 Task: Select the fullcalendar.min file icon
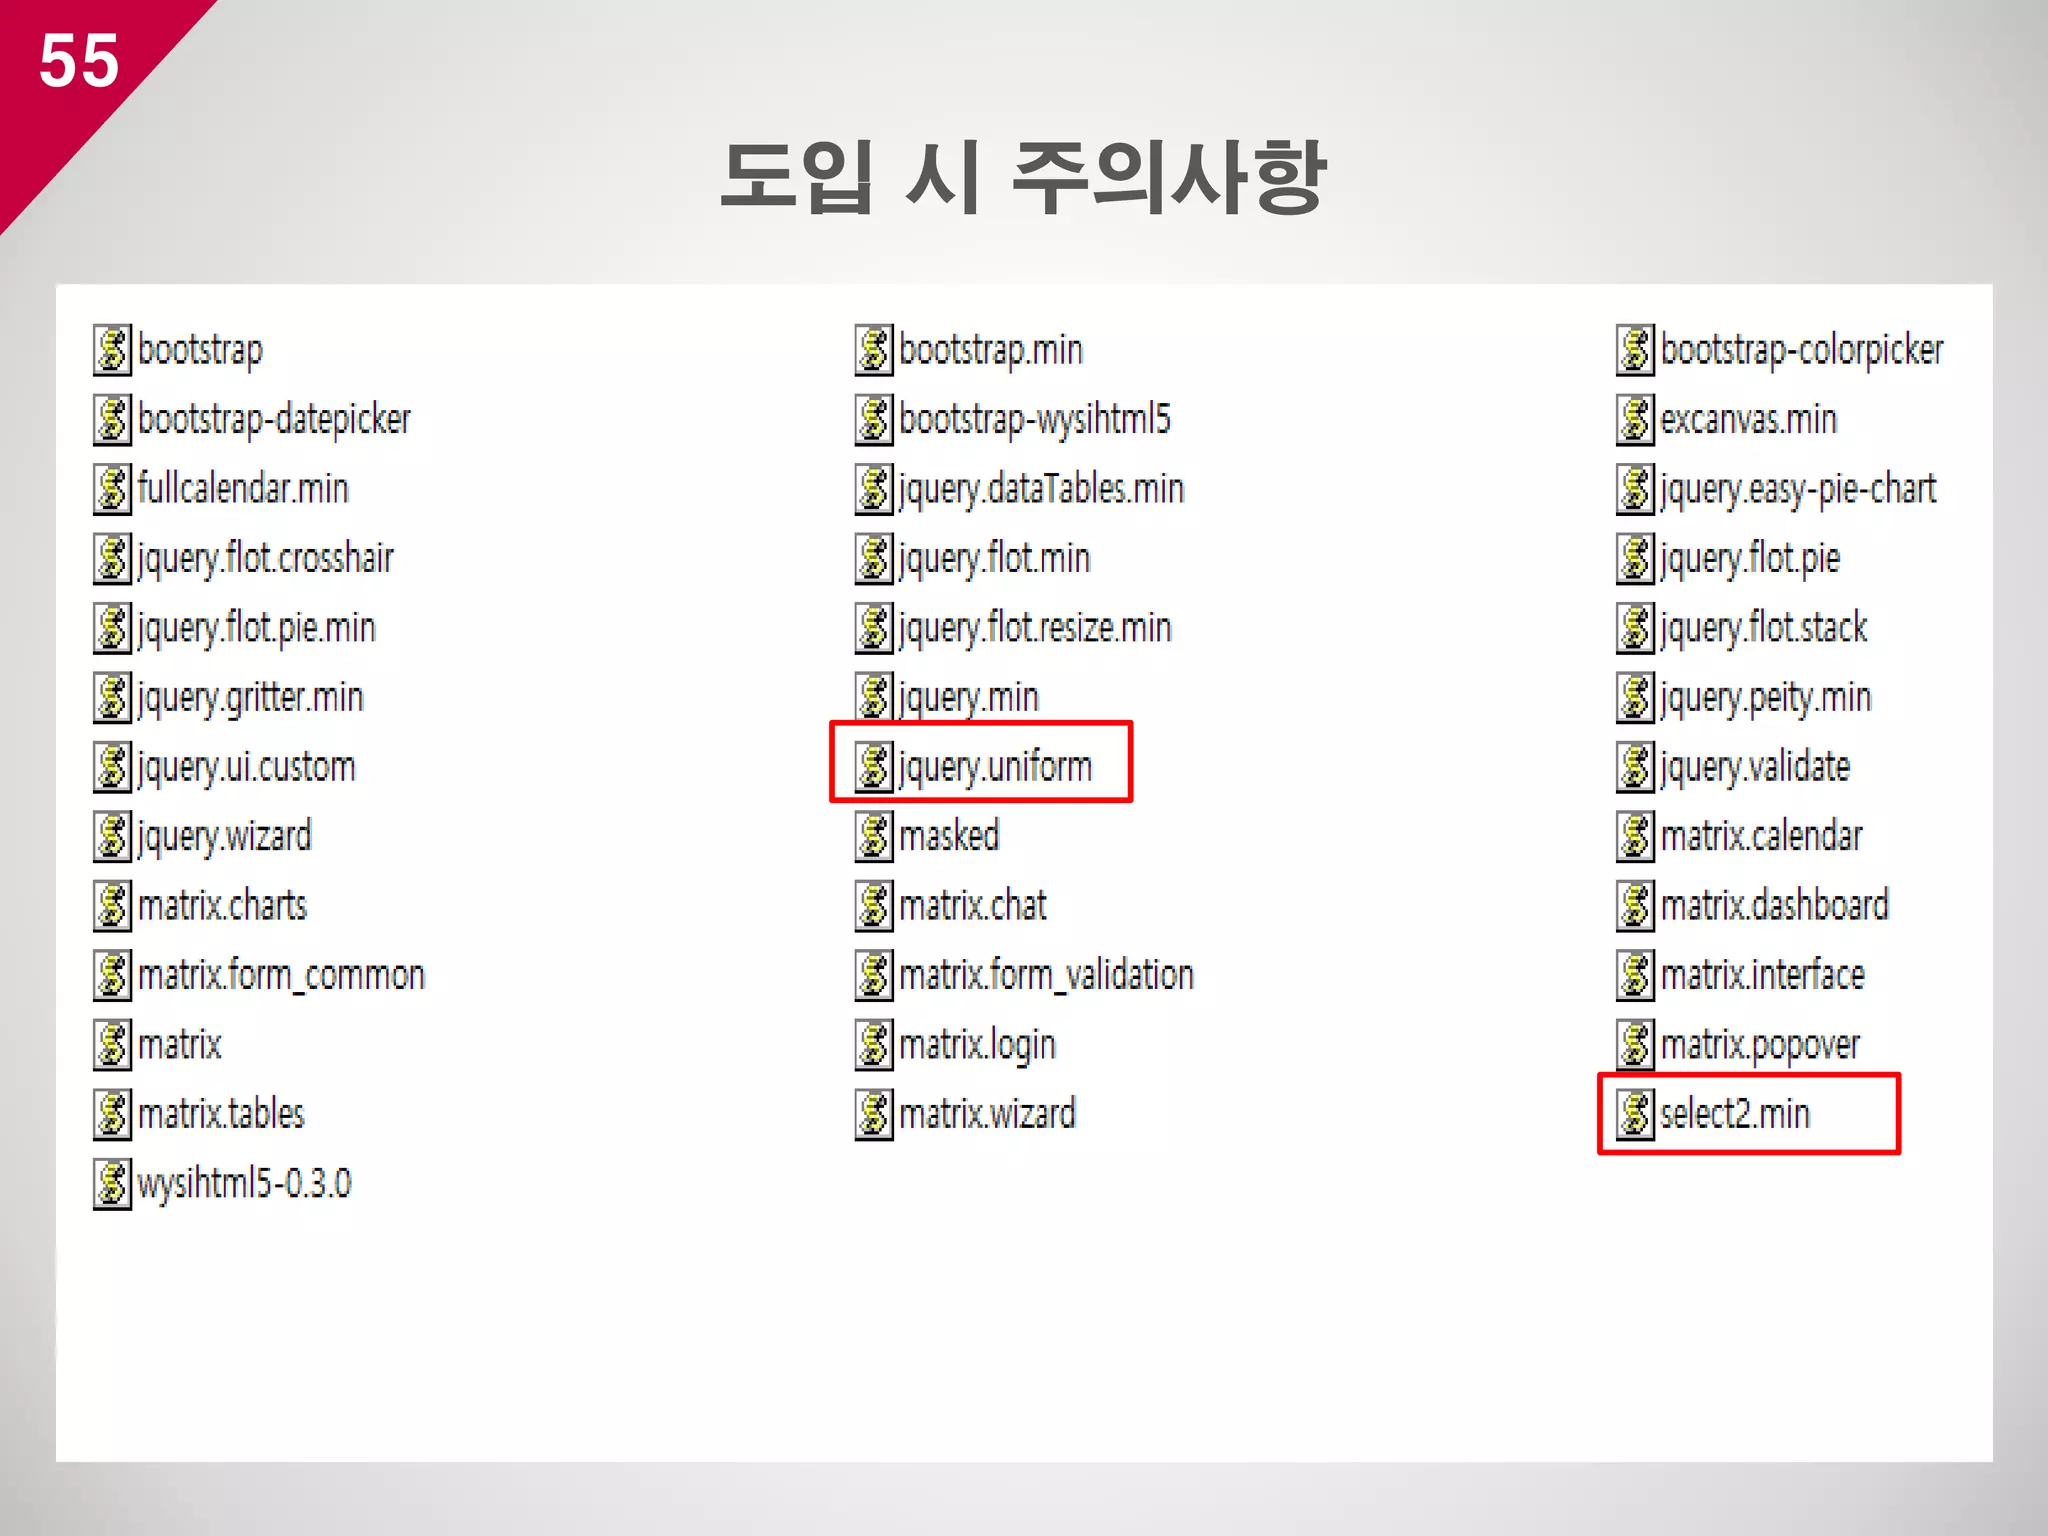pyautogui.click(x=112, y=489)
